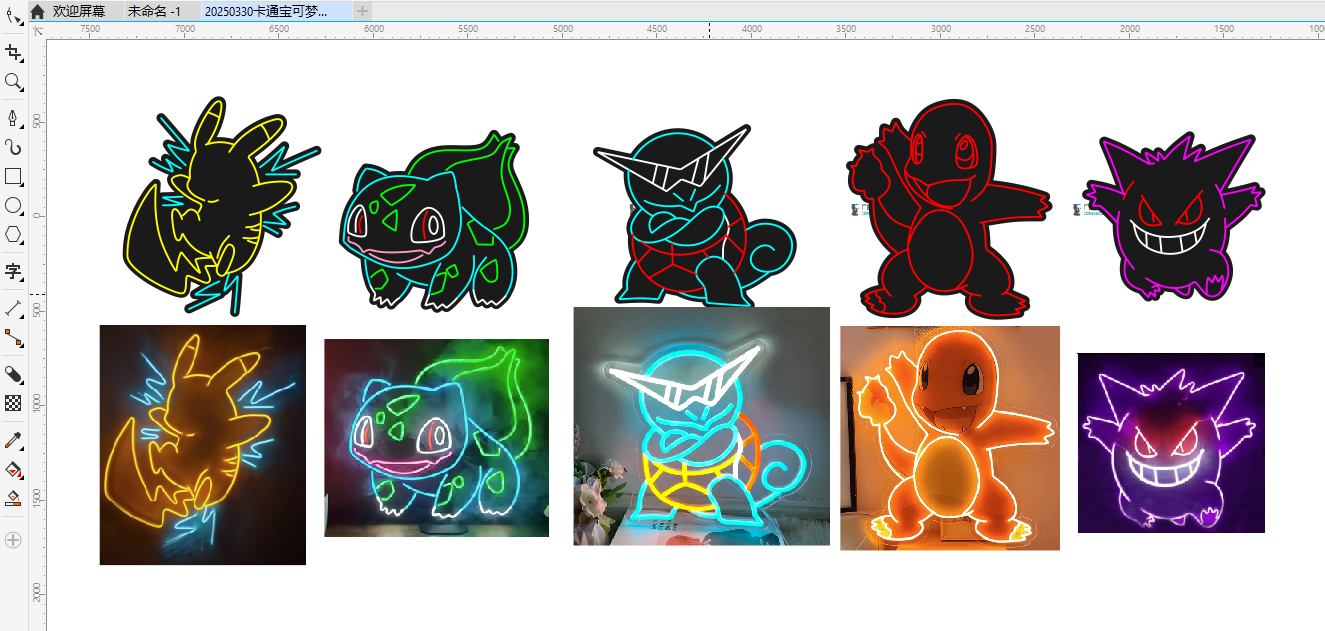Select the Pikachu vector outline drawing
The width and height of the screenshot is (1325, 631).
pos(220,206)
